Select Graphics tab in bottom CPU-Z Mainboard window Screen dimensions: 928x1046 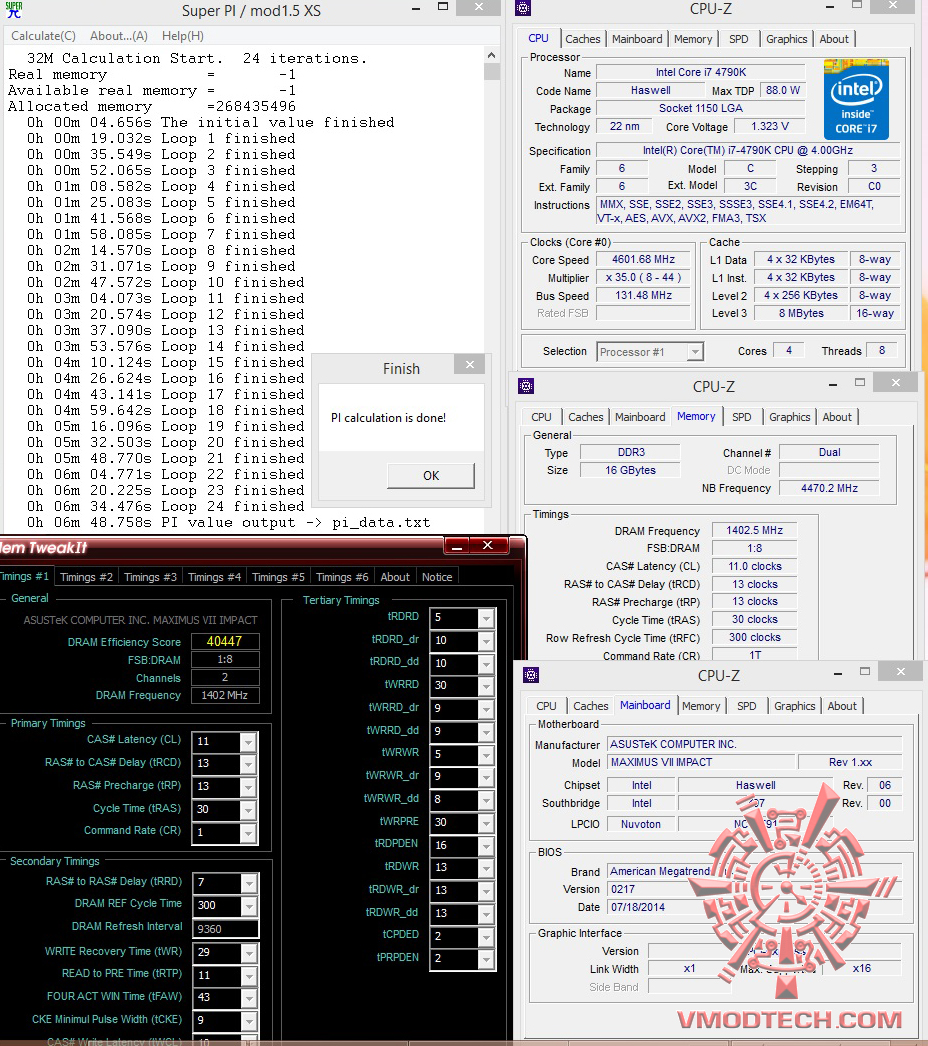(795, 706)
